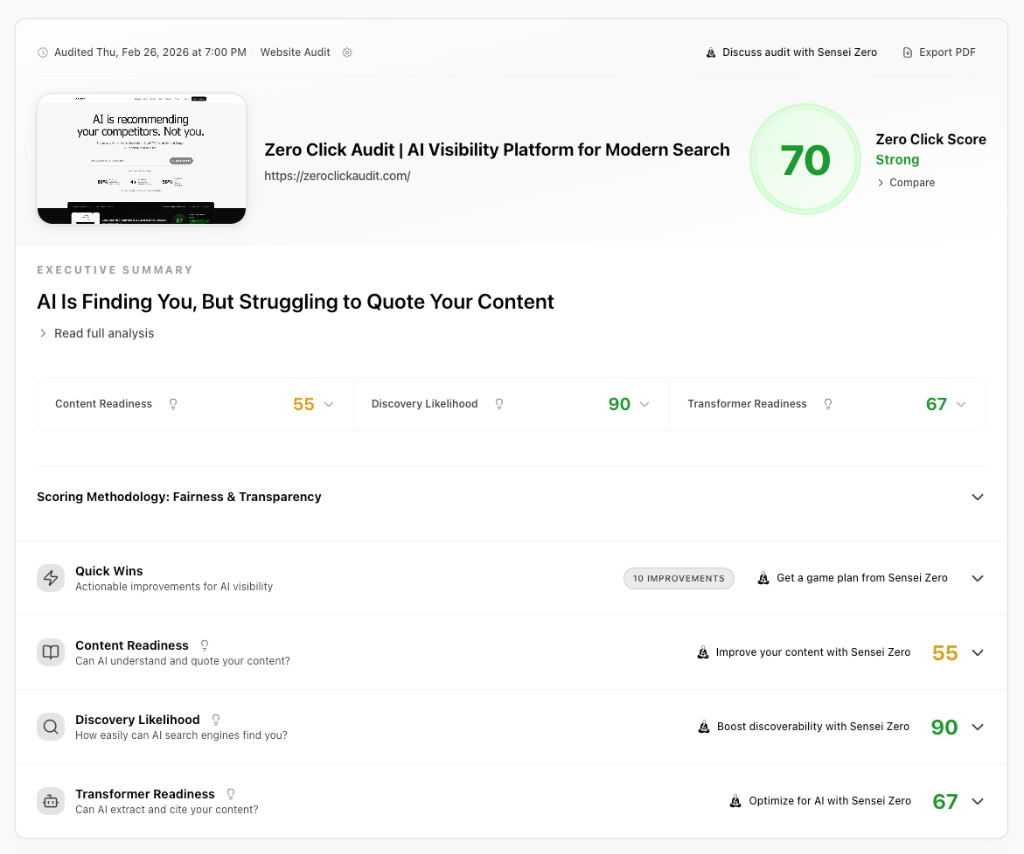Click Get a game plan from Sensei Zero

(853, 578)
